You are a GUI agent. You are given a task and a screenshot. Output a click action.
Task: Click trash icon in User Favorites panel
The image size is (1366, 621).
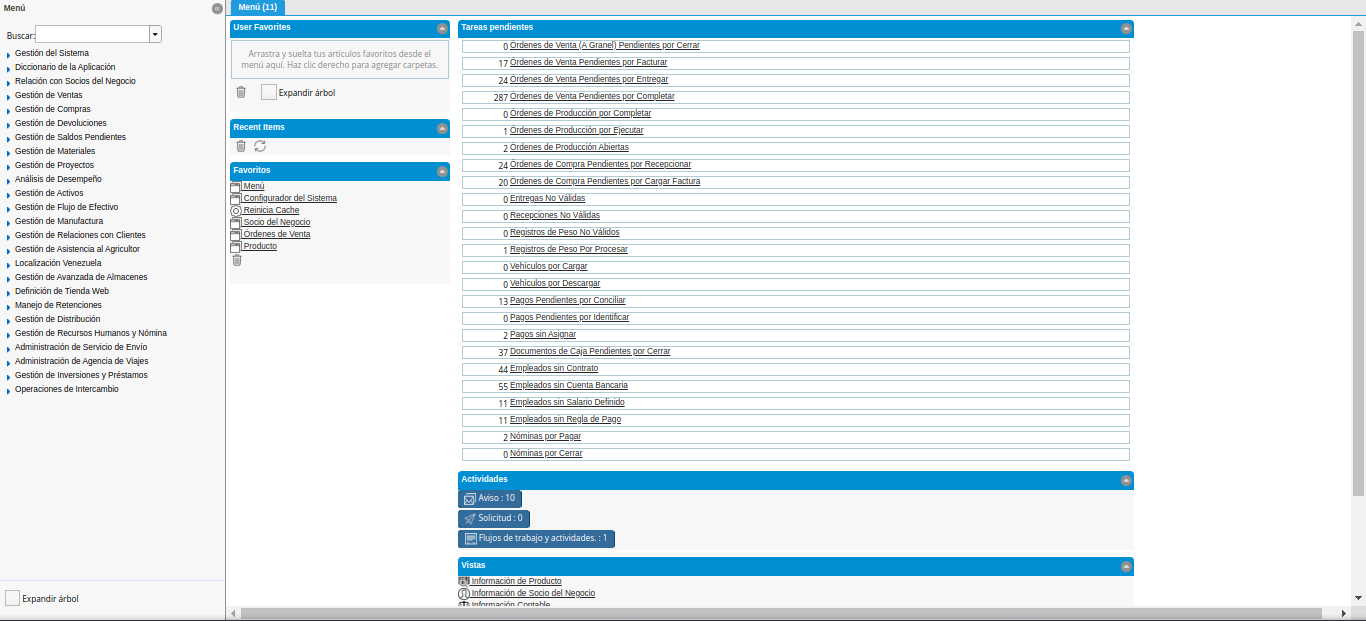click(241, 92)
